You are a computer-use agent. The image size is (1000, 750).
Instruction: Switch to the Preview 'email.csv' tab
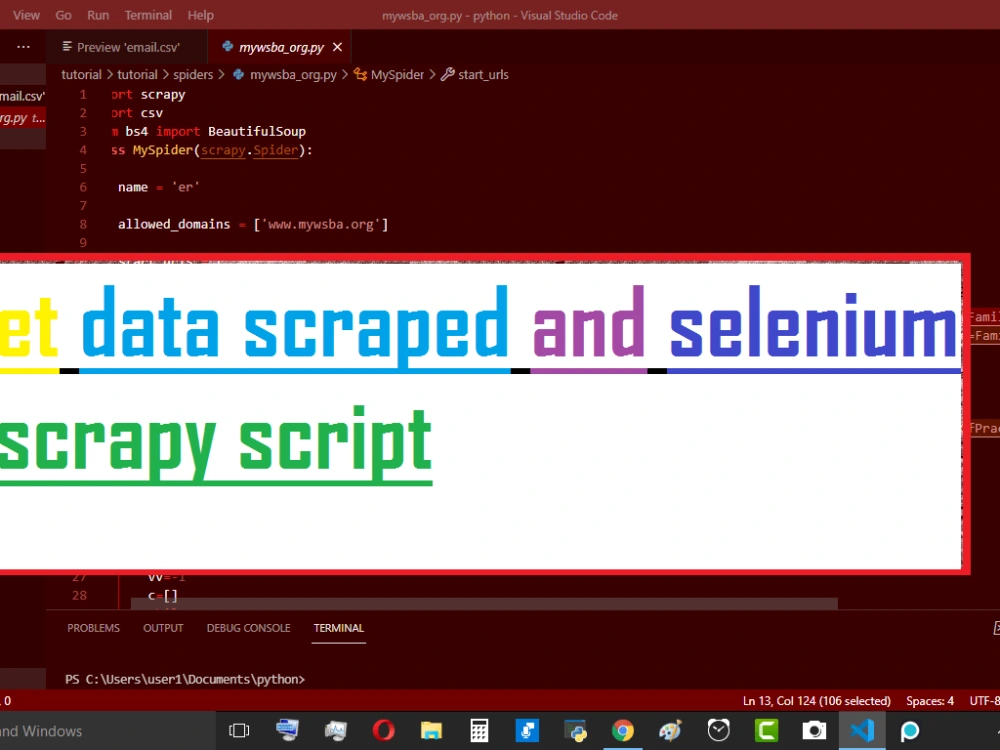tap(128, 47)
